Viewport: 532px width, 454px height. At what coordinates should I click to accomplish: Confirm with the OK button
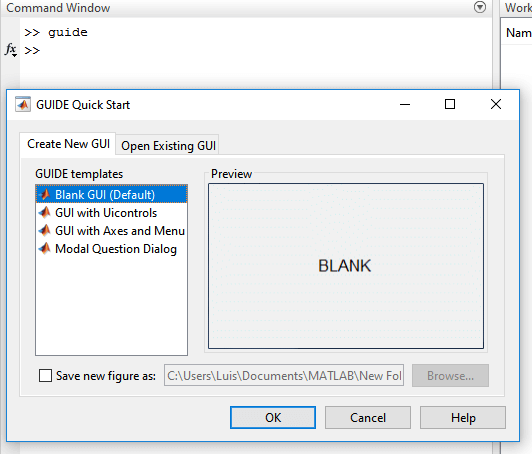(x=273, y=417)
